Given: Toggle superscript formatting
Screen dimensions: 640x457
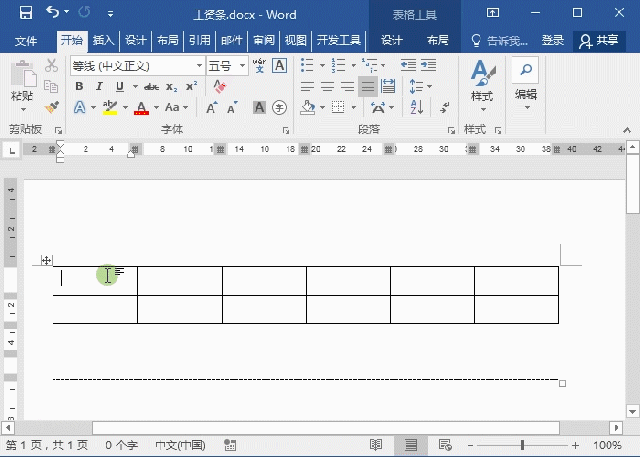Looking at the screenshot, I should (191, 86).
